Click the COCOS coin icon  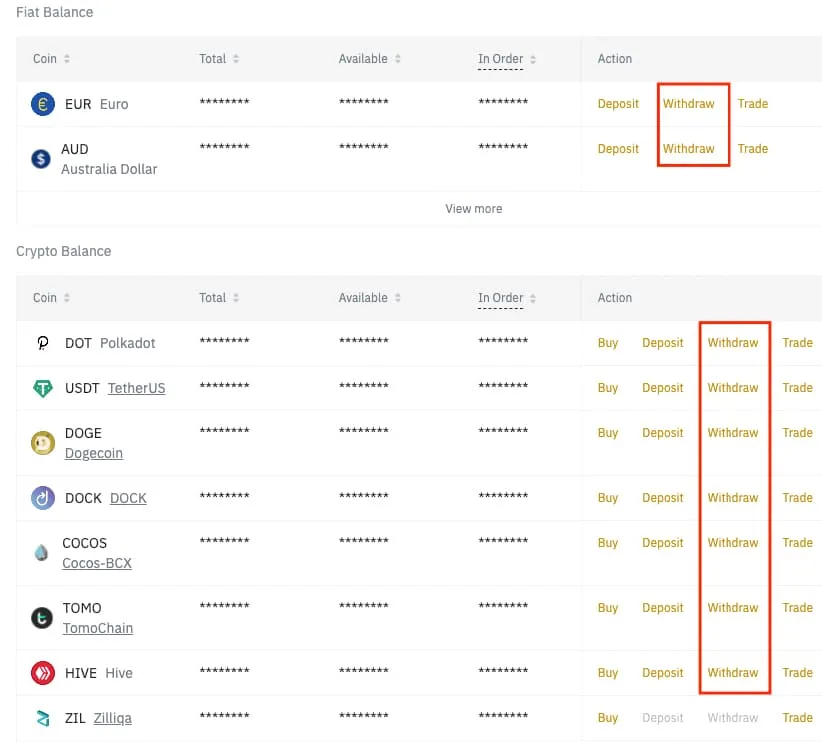tap(41, 553)
